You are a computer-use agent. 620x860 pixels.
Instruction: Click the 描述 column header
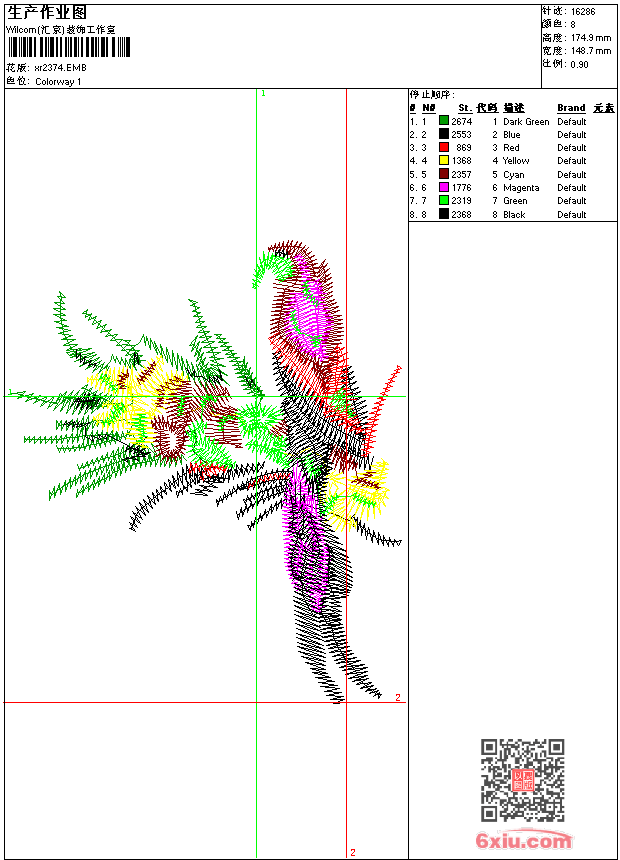(x=514, y=108)
